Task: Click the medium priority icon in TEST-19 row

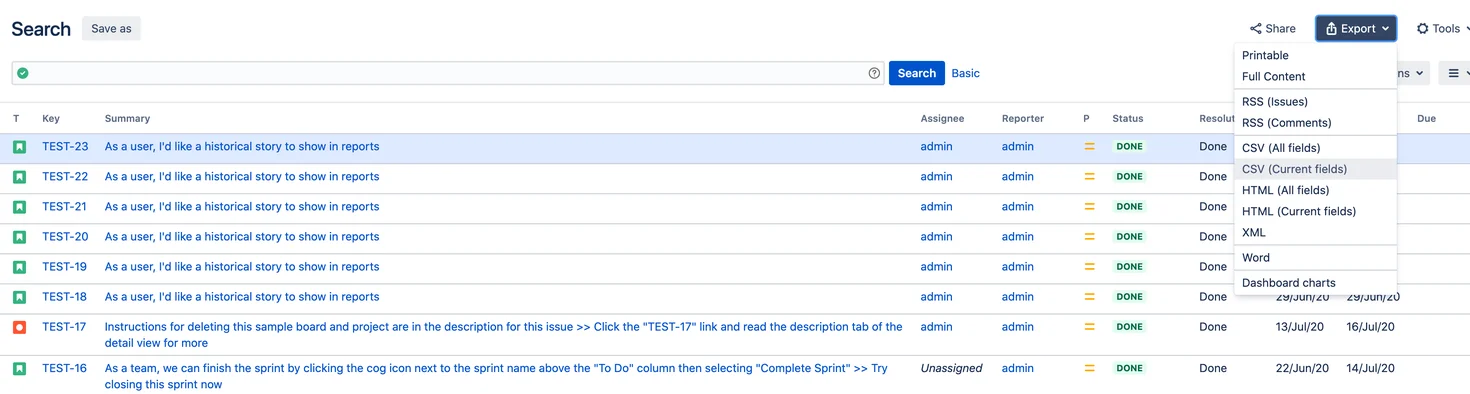Action: 1090,267
